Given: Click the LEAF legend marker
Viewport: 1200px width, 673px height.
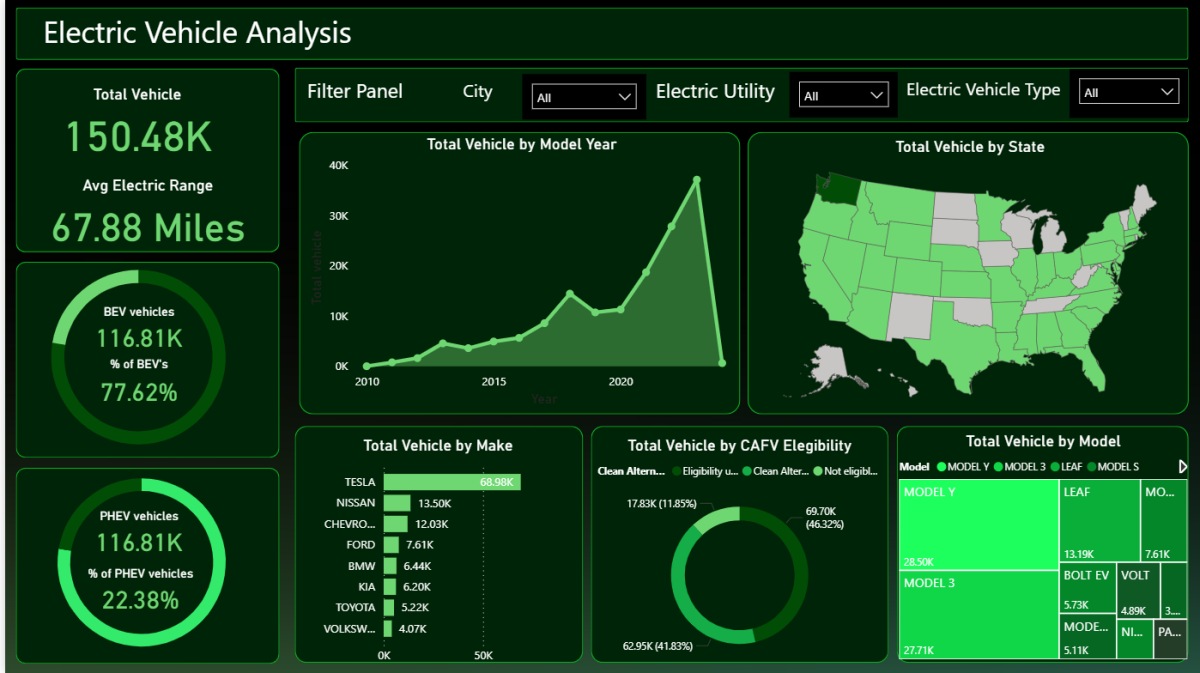Looking at the screenshot, I should (x=1053, y=467).
